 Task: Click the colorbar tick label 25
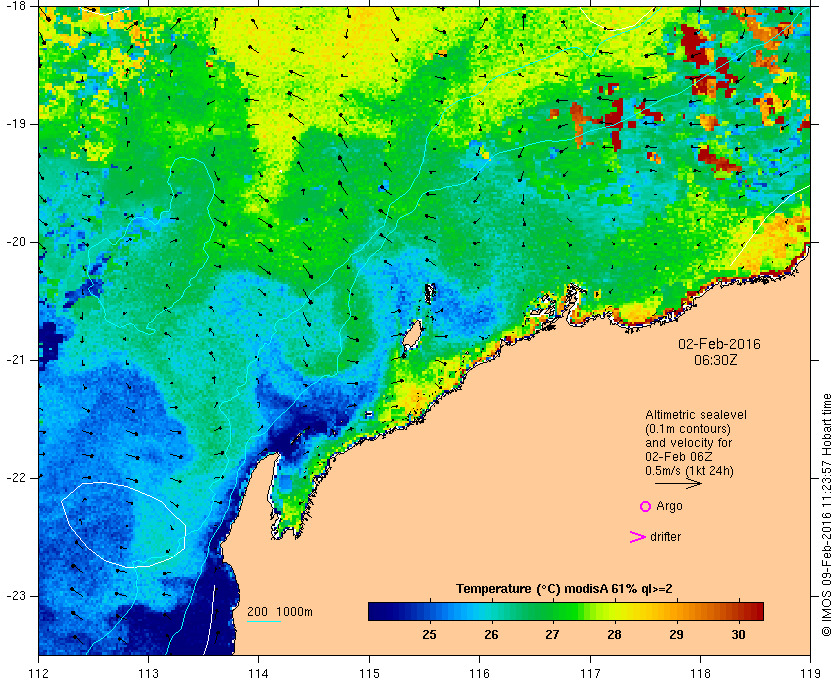(x=429, y=635)
